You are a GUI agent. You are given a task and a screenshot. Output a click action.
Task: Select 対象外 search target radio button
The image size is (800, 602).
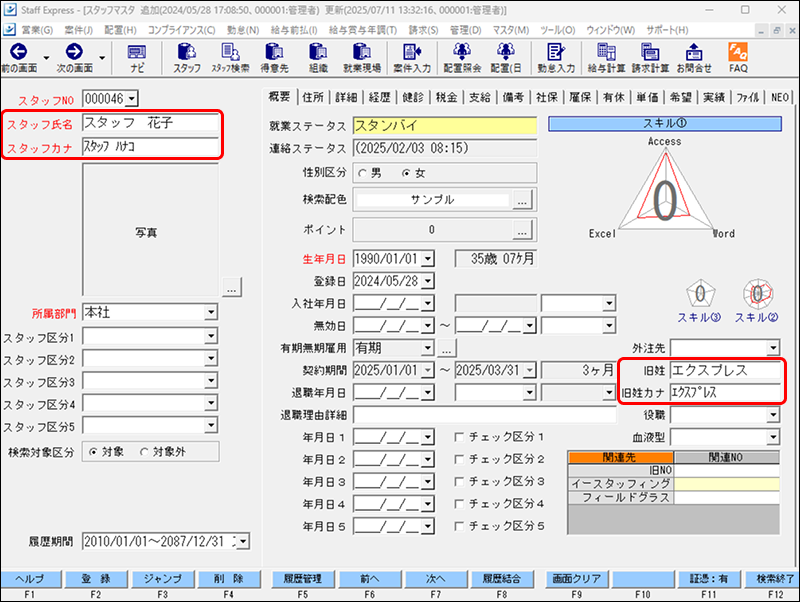pos(144,452)
